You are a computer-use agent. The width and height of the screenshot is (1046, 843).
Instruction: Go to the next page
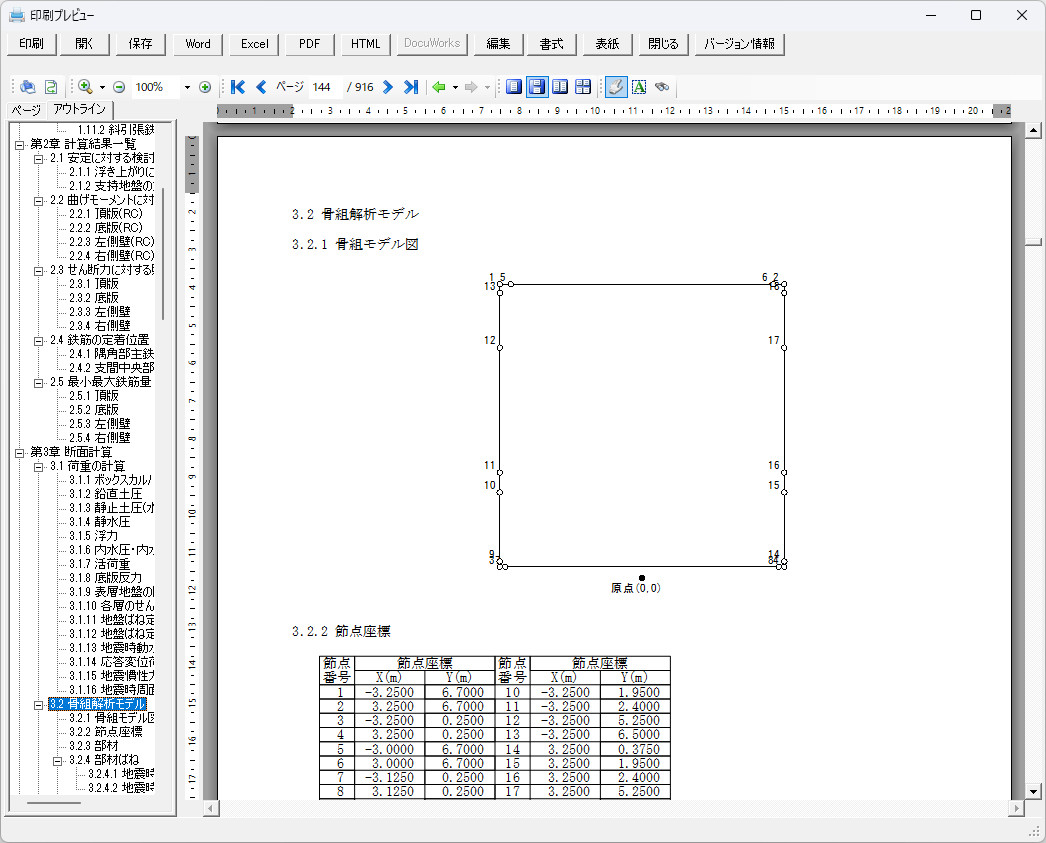(x=388, y=87)
